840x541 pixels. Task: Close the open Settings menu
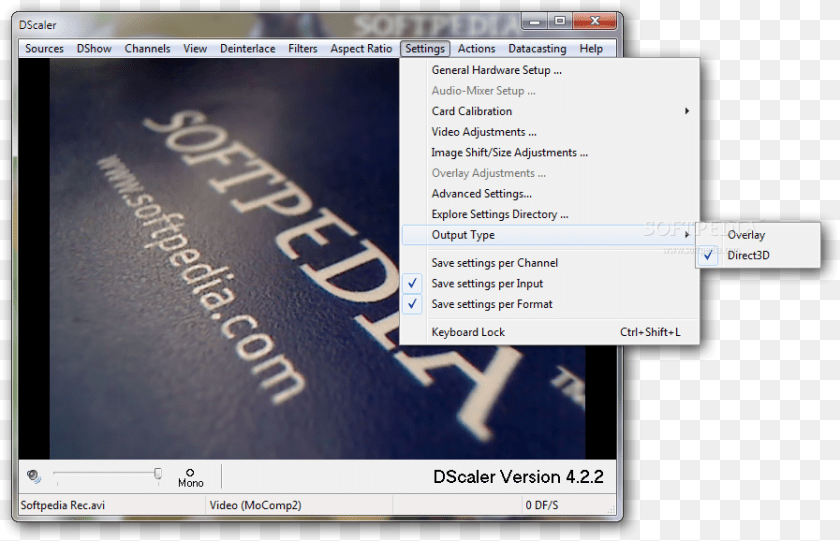(x=425, y=49)
